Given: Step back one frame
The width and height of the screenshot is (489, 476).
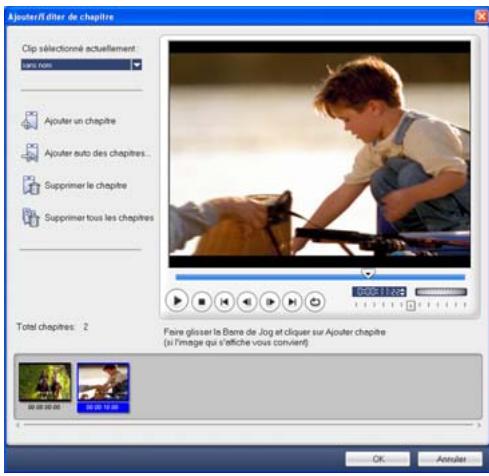Looking at the screenshot, I should [x=247, y=302].
